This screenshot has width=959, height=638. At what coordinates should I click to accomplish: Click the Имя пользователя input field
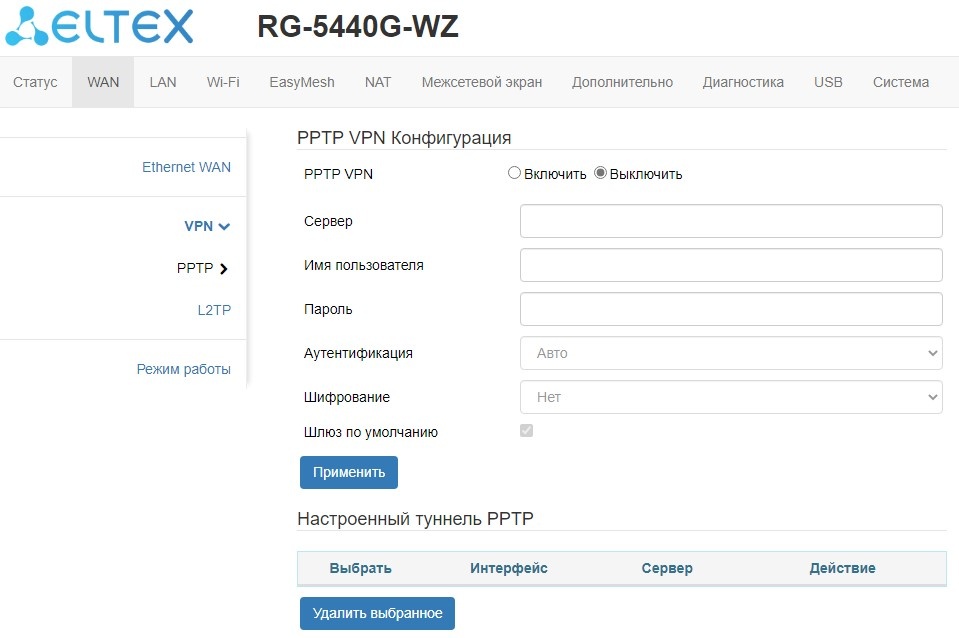(x=731, y=265)
